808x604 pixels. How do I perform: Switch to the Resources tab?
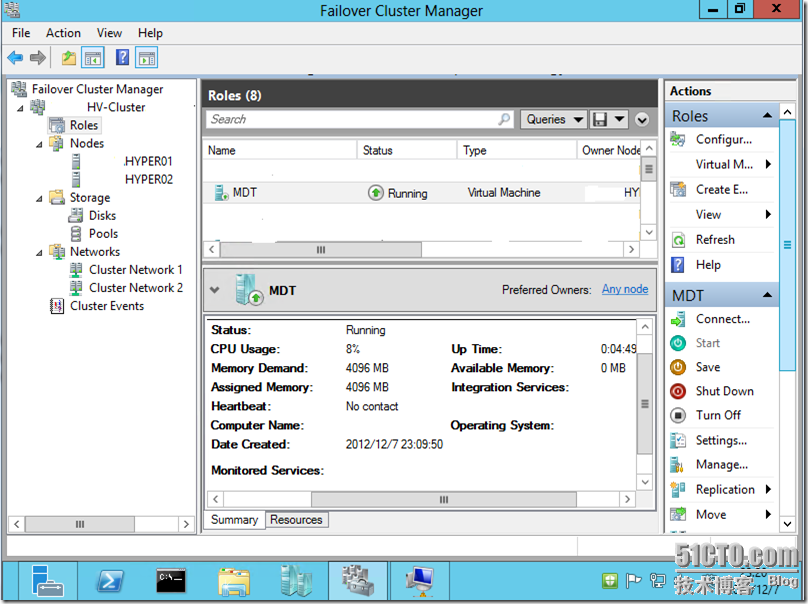coord(296,519)
